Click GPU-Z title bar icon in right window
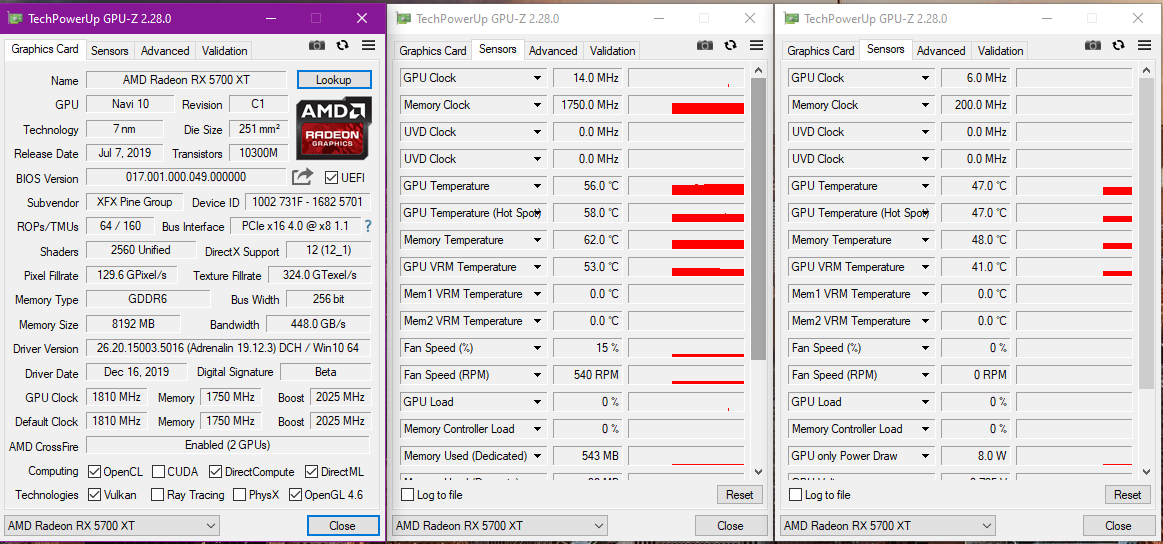The image size is (1163, 544). point(792,19)
